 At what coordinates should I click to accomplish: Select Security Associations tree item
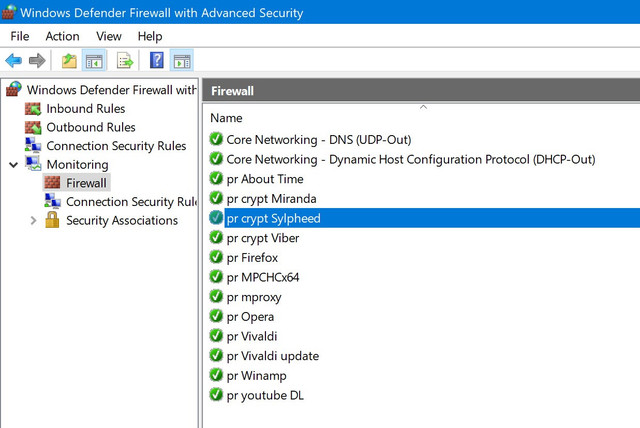tap(122, 220)
